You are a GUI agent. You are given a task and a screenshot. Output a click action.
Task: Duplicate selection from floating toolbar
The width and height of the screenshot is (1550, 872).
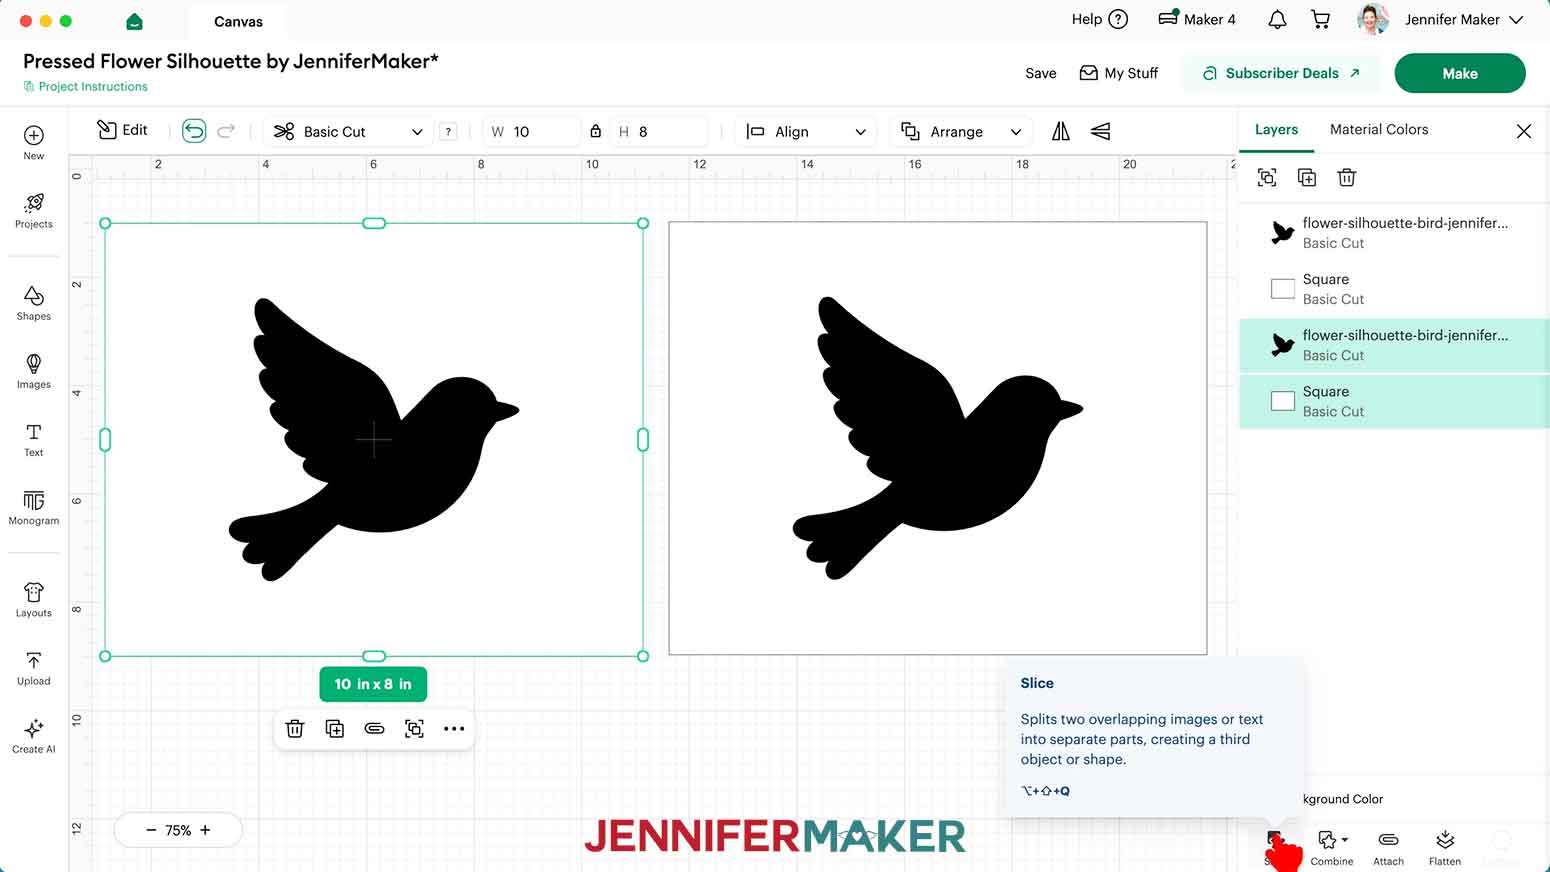pos(335,729)
